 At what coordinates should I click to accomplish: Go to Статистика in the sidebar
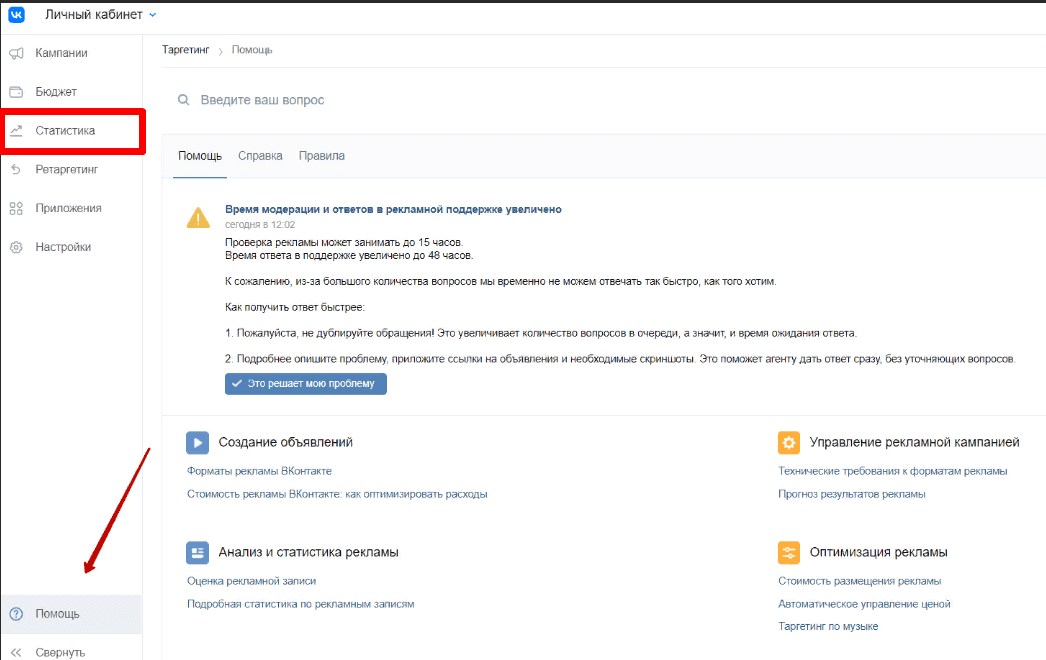(x=65, y=131)
